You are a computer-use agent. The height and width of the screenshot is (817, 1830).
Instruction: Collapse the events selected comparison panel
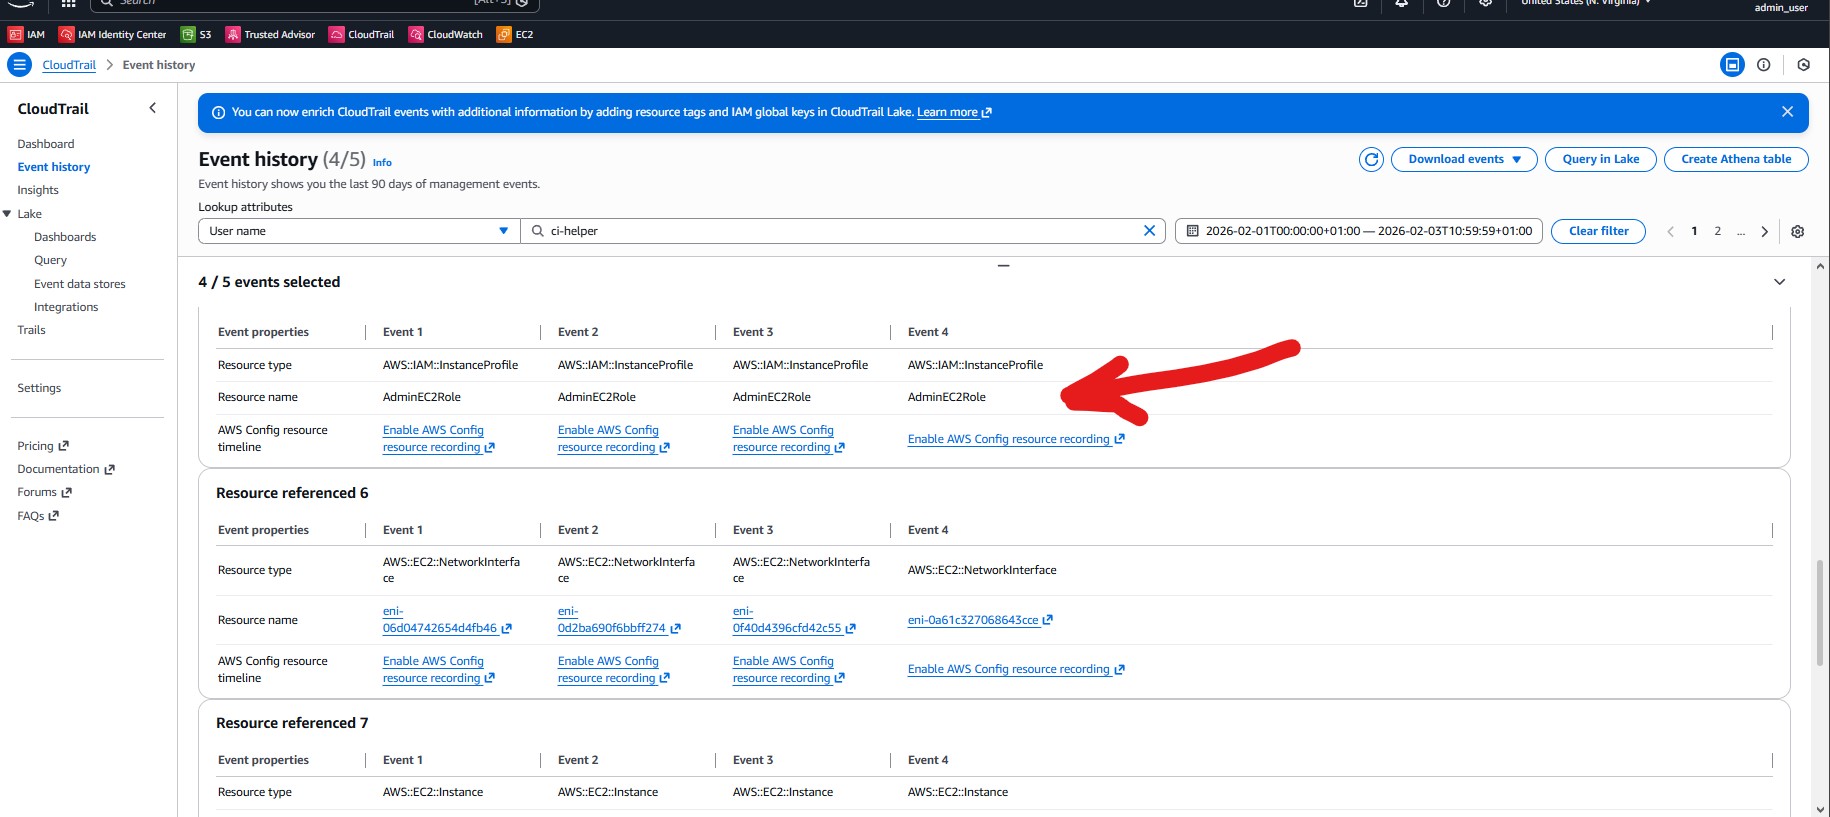click(1779, 282)
